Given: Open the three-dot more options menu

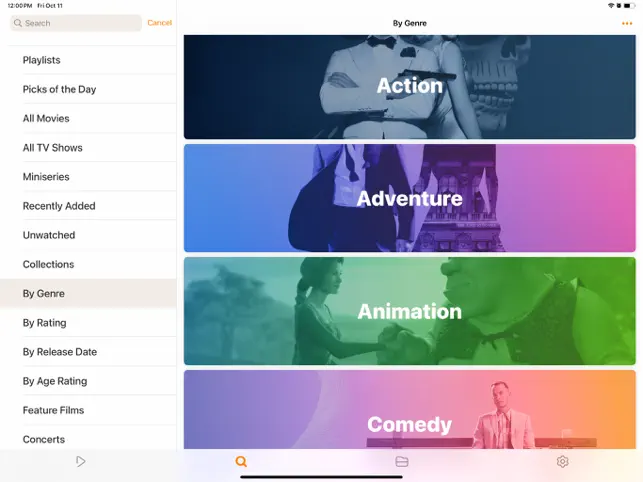Looking at the screenshot, I should (627, 23).
